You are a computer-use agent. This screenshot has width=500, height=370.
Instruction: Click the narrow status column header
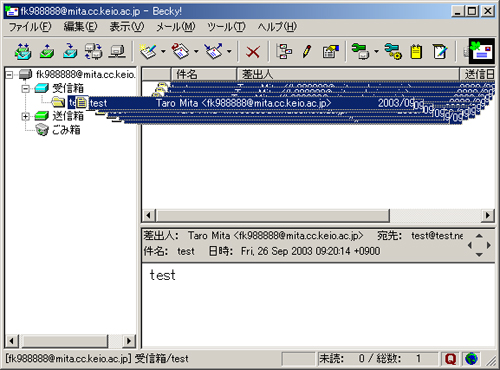pyautogui.click(x=156, y=74)
